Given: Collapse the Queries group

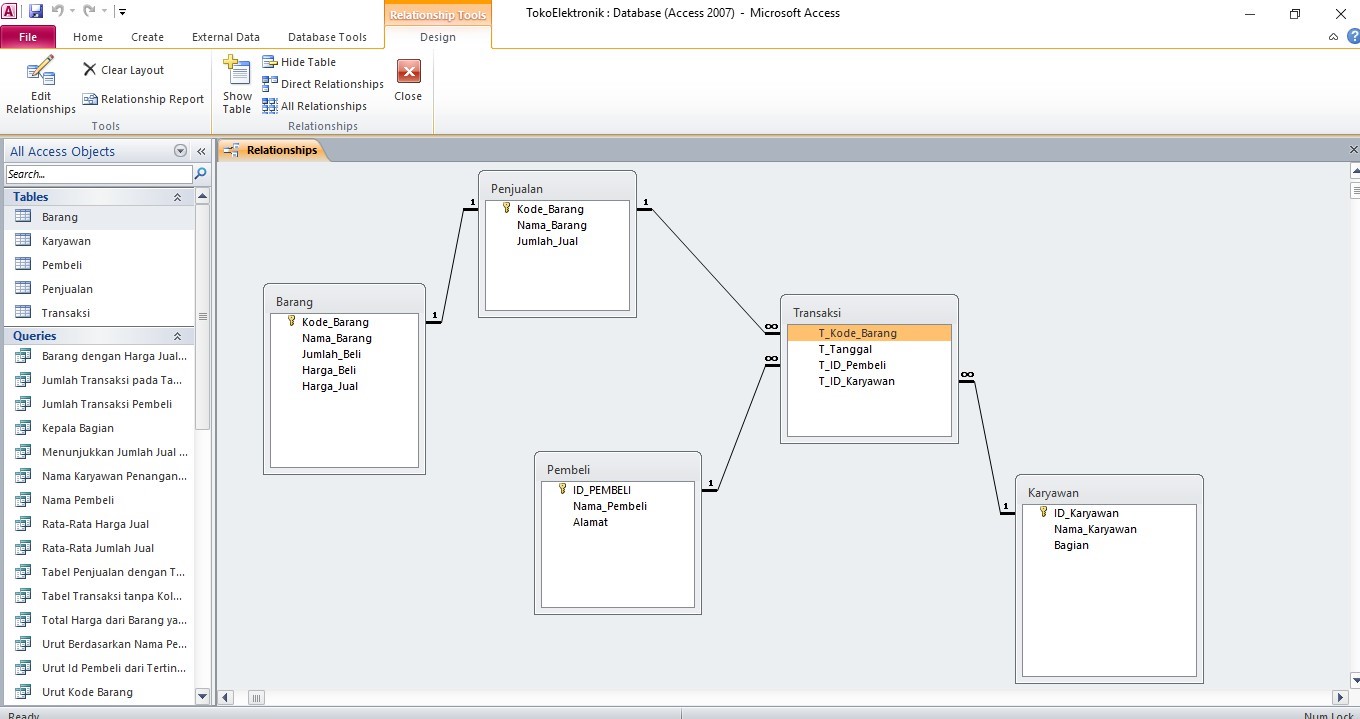Looking at the screenshot, I should pos(178,336).
